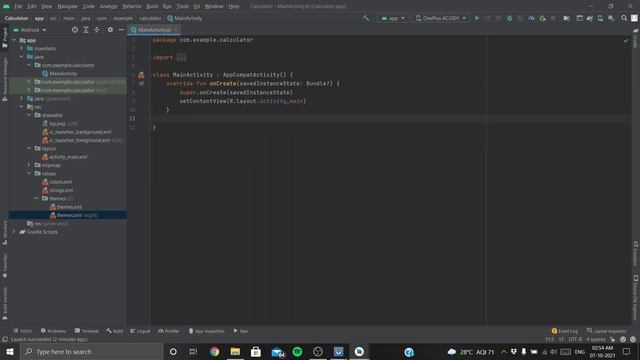The width and height of the screenshot is (640, 360).
Task: Toggle the Build Variants side panel
Action: click(5, 303)
